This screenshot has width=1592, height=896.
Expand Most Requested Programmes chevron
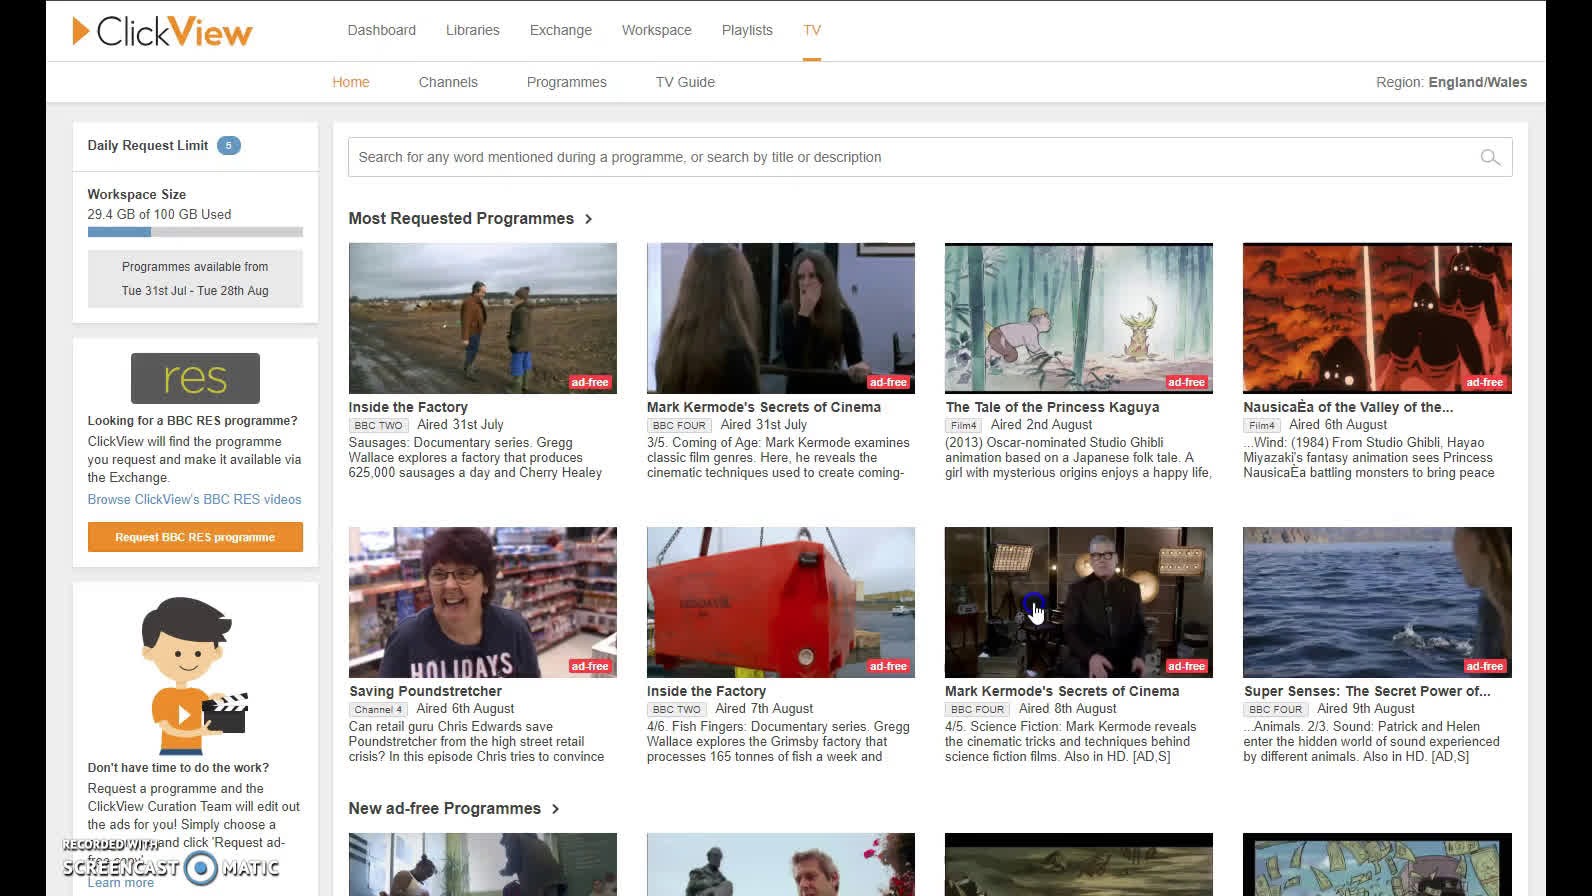tap(588, 219)
